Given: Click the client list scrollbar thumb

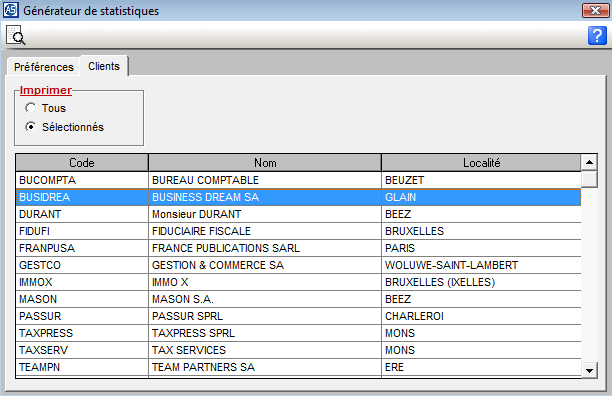Looking at the screenshot, I should tap(589, 179).
